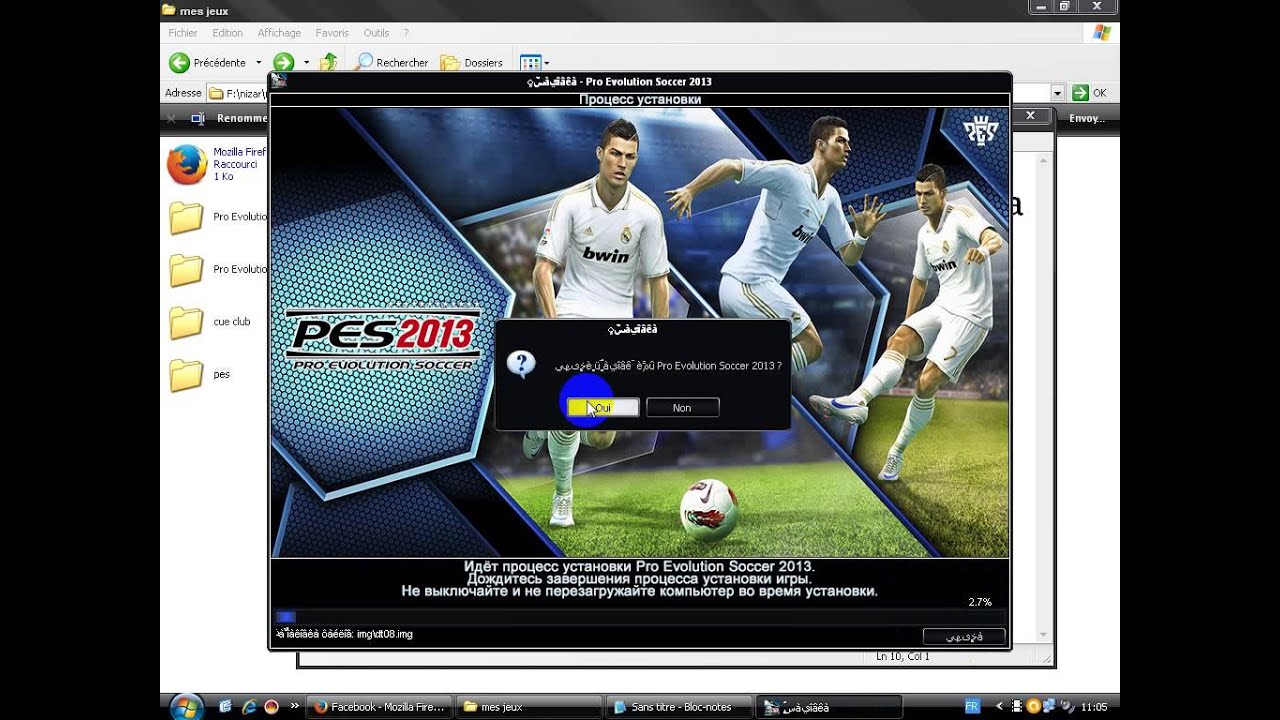The width and height of the screenshot is (1280, 720).
Task: Click the 11:05 taskbar clock
Action: pos(1093,707)
